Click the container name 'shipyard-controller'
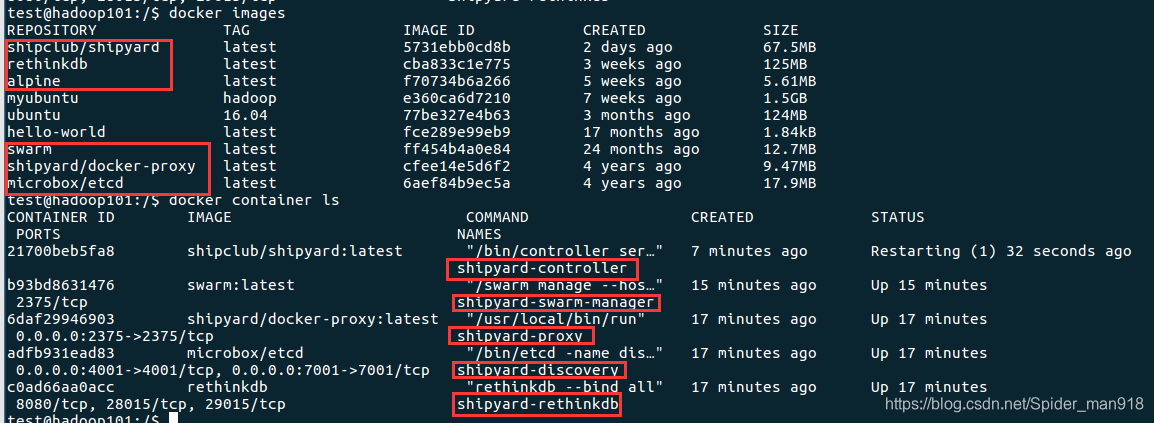Screen dimensions: 1154x423 click(542, 268)
